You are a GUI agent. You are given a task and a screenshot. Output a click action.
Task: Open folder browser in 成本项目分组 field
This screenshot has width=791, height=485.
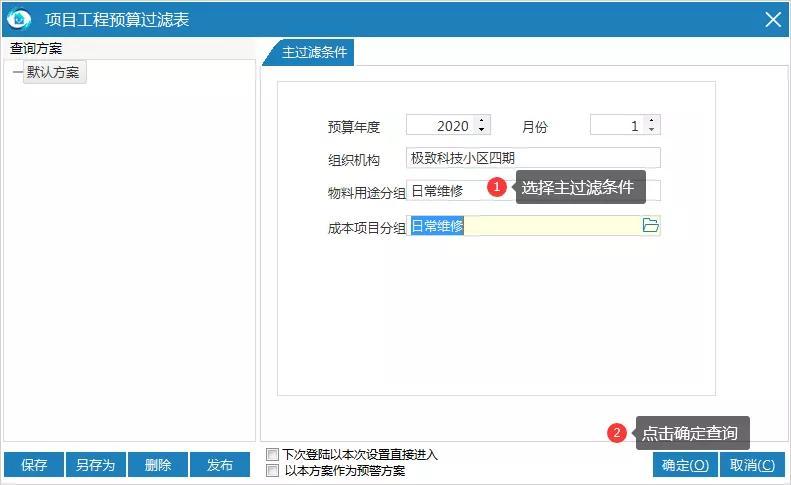click(650, 225)
